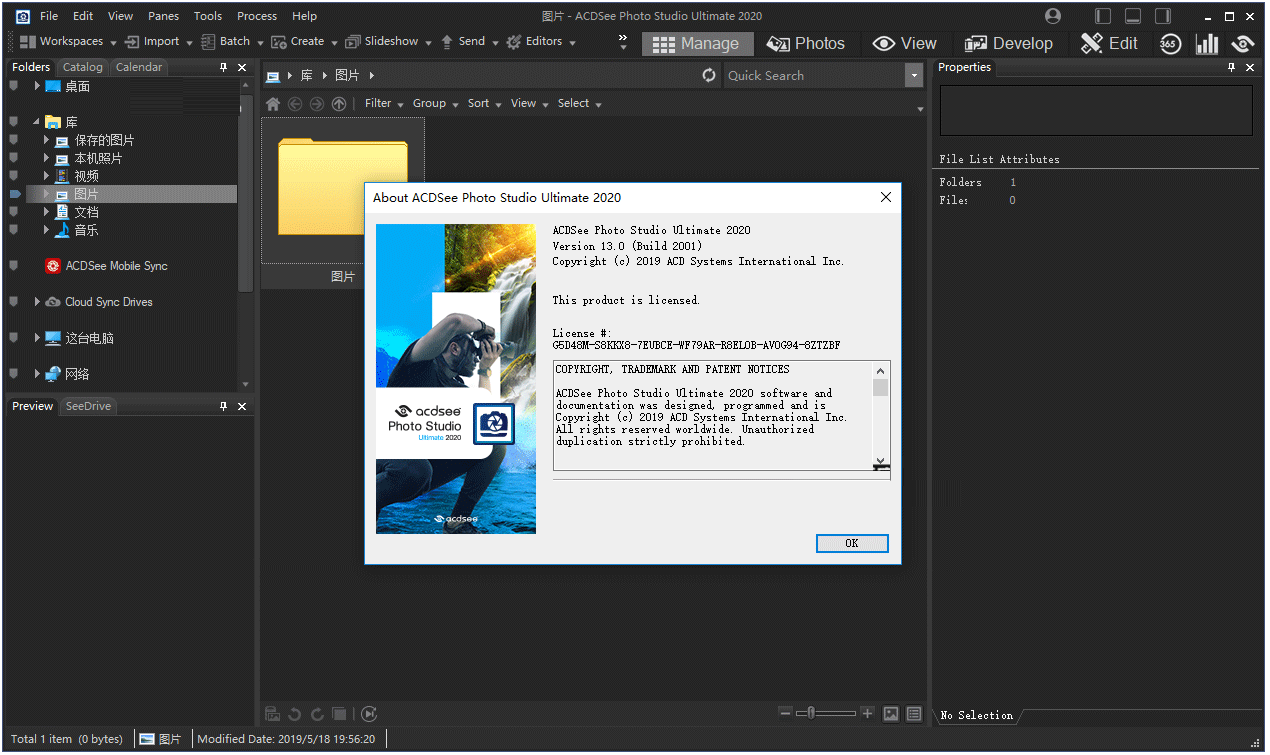Open the Tools menu
The width and height of the screenshot is (1270, 755).
click(x=207, y=15)
